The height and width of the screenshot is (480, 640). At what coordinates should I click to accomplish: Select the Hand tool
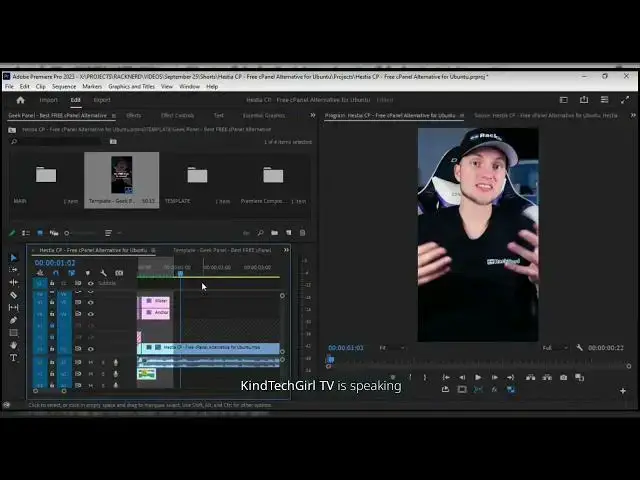click(13, 345)
